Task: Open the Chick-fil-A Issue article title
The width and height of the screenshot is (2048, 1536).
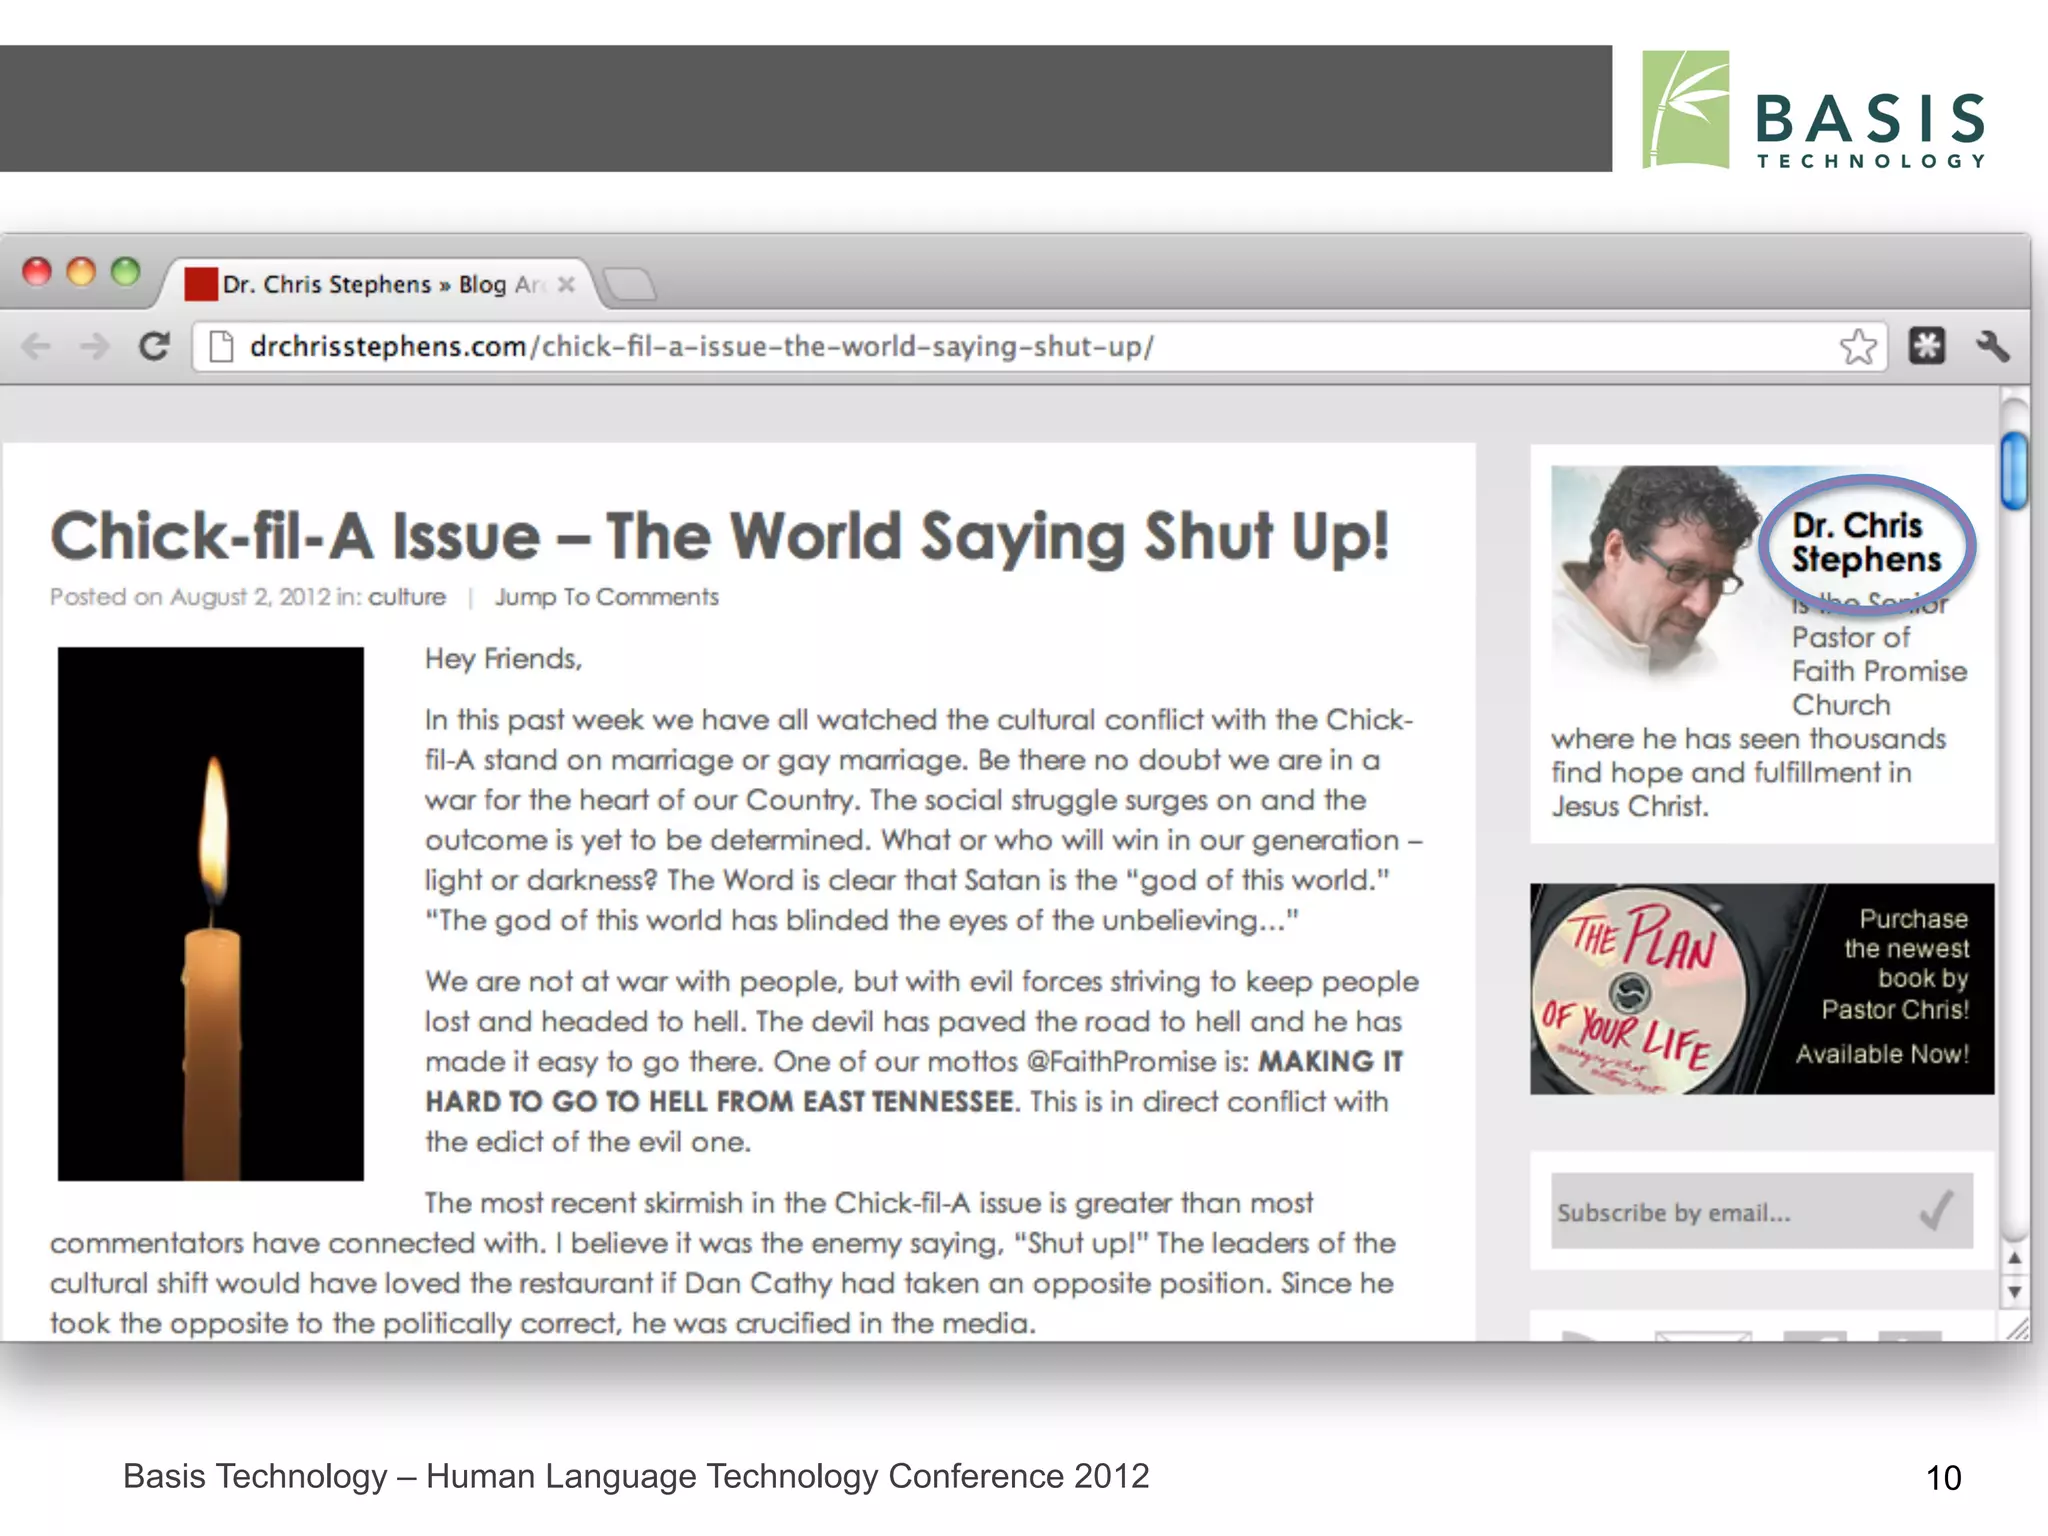Action: 720,536
